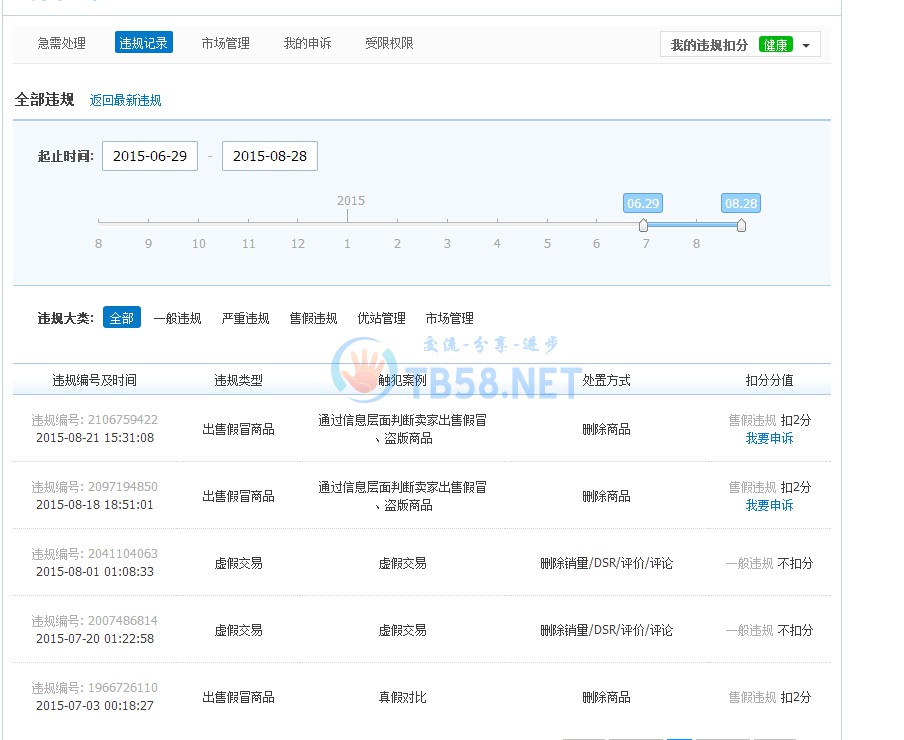
Task: Filter by 一般违规 category
Action: [x=177, y=318]
